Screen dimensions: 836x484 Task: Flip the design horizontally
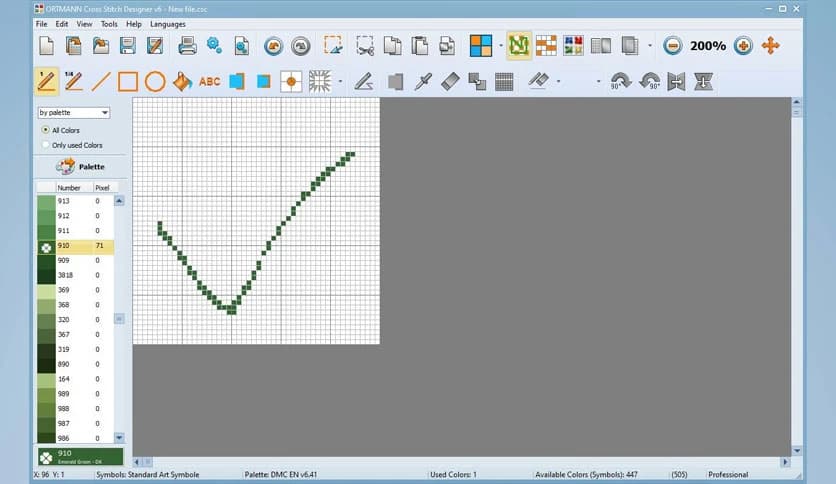tap(676, 82)
